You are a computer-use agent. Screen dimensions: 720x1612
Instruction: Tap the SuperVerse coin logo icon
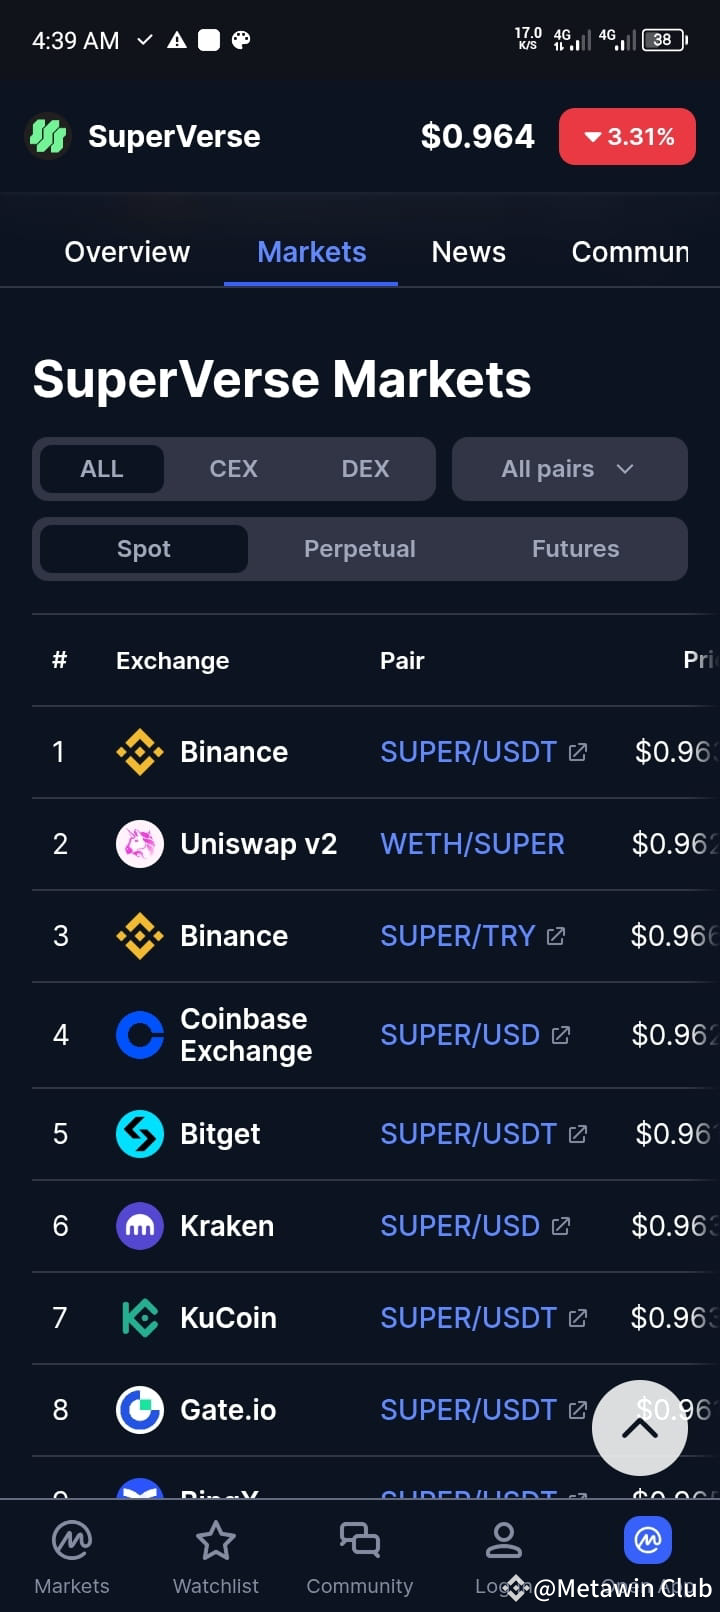(x=47, y=136)
